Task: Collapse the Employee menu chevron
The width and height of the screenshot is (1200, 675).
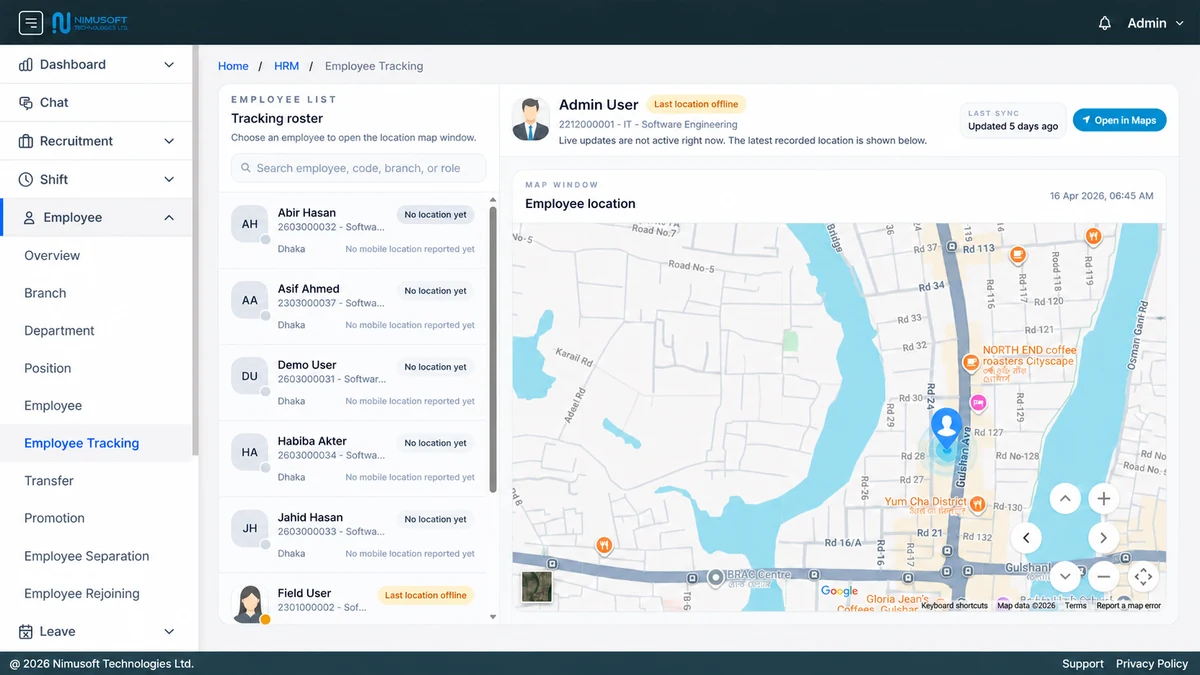Action: (169, 217)
